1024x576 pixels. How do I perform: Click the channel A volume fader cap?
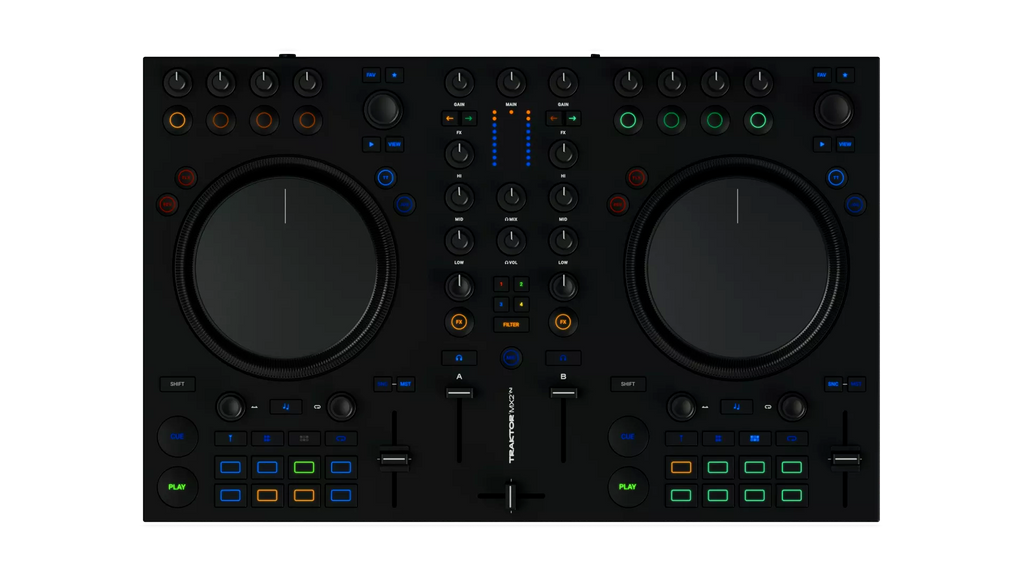[459, 392]
